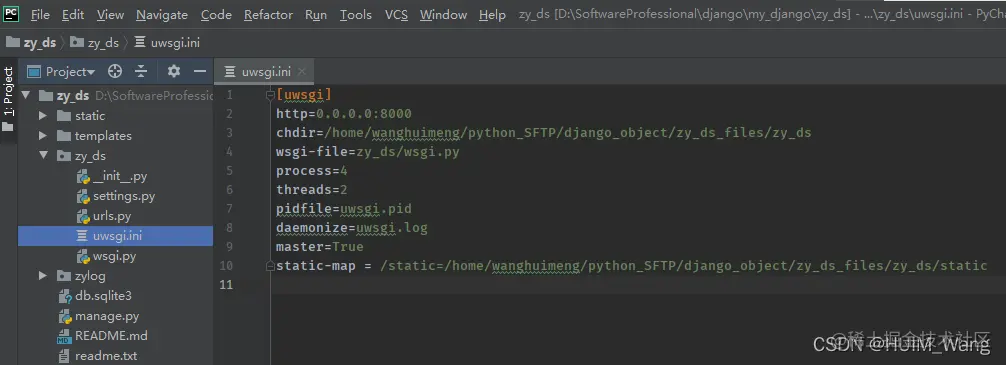1006x365 pixels.
Task: Click the locate/scroll from source target icon
Action: pos(115,71)
